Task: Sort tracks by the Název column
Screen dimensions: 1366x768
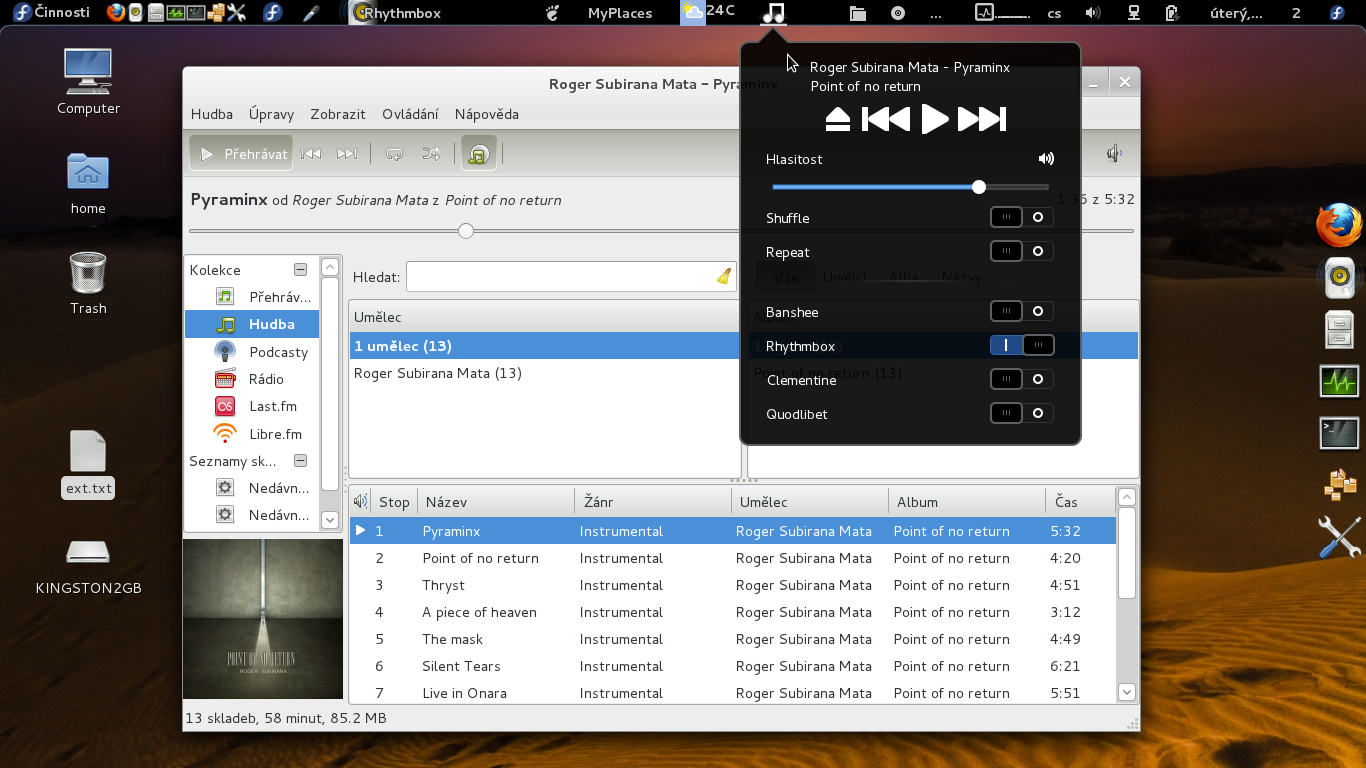Action: click(495, 502)
